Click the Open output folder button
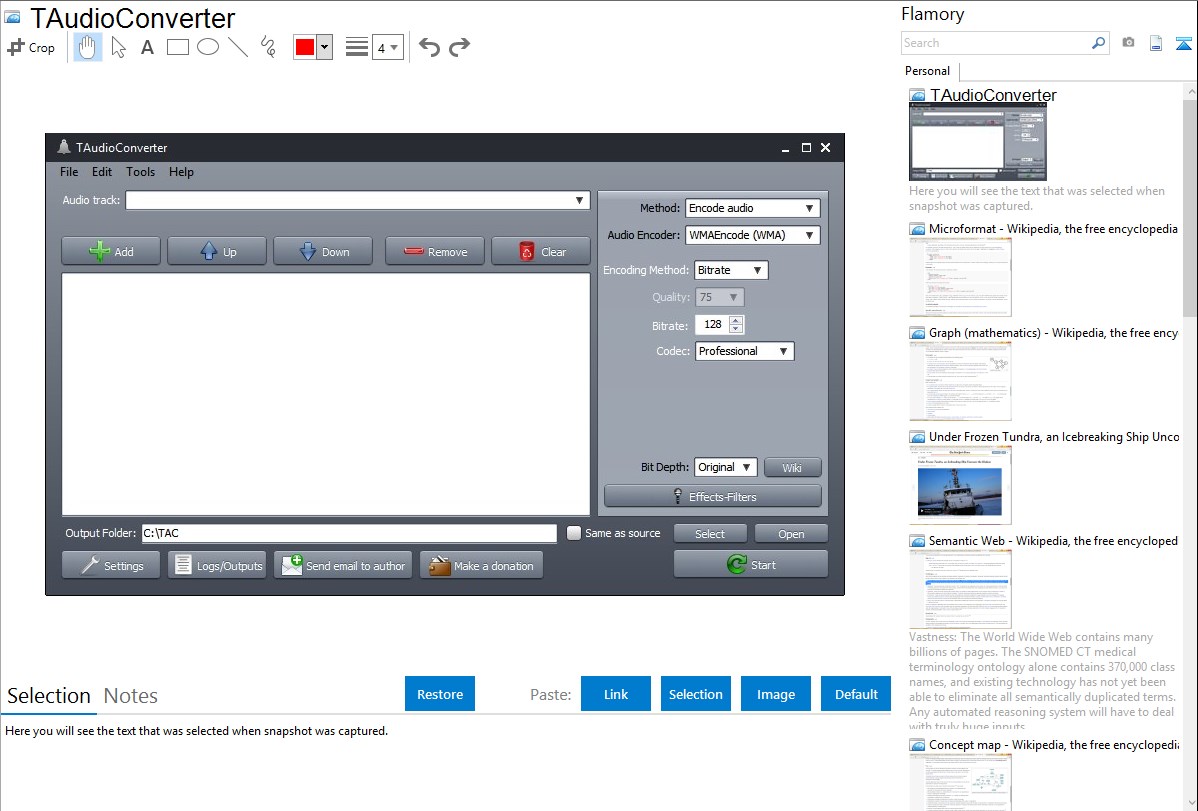The width and height of the screenshot is (1198, 811). (791, 534)
